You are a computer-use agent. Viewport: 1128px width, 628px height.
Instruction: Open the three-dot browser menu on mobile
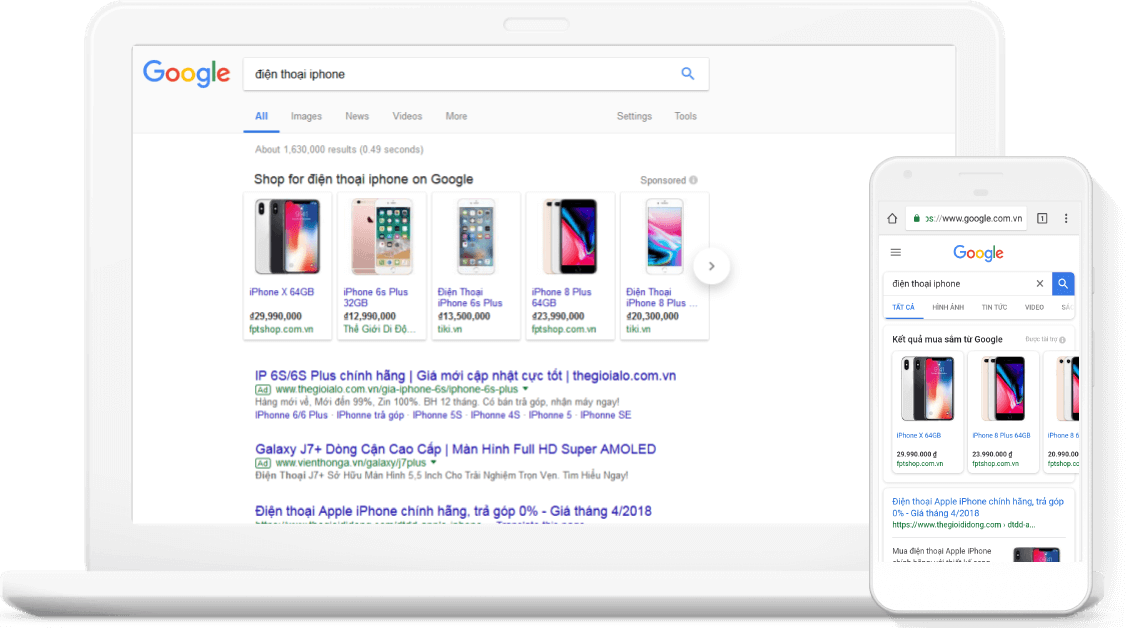[1065, 218]
